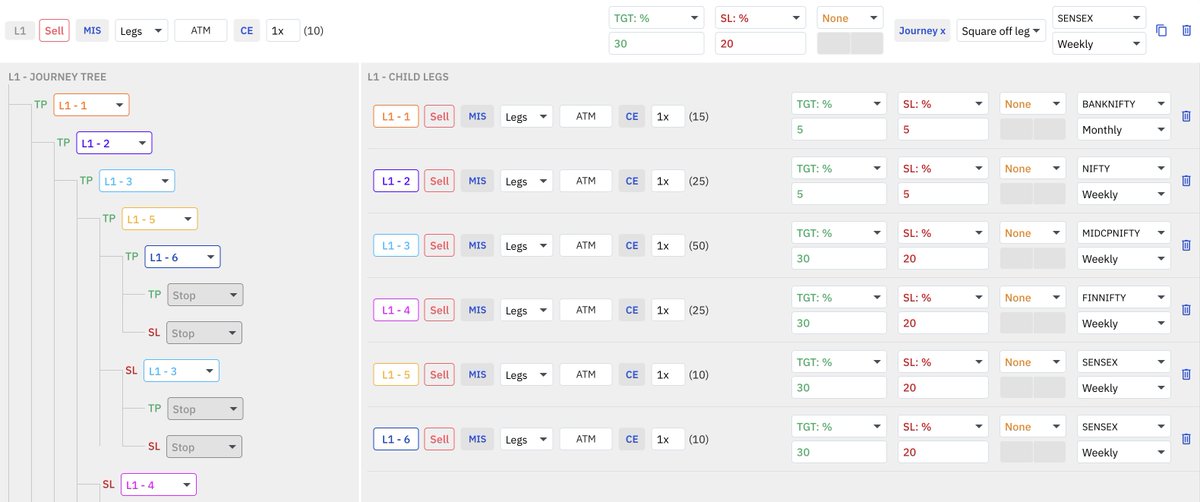Screen dimensions: 1200x502
Task: Open parent leg SL: % dropdown
Action: (761, 17)
